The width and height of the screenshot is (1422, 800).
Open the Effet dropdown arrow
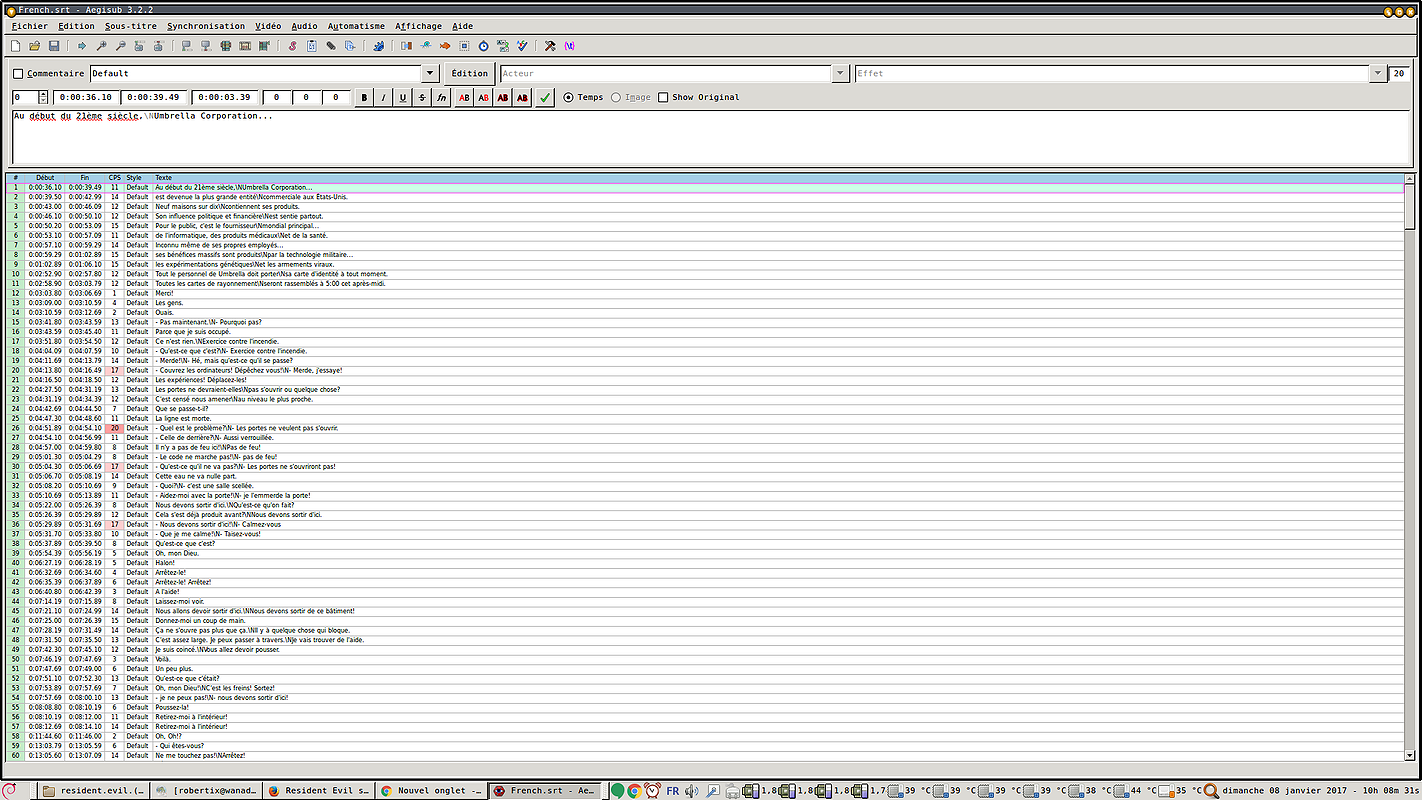tap(1376, 73)
